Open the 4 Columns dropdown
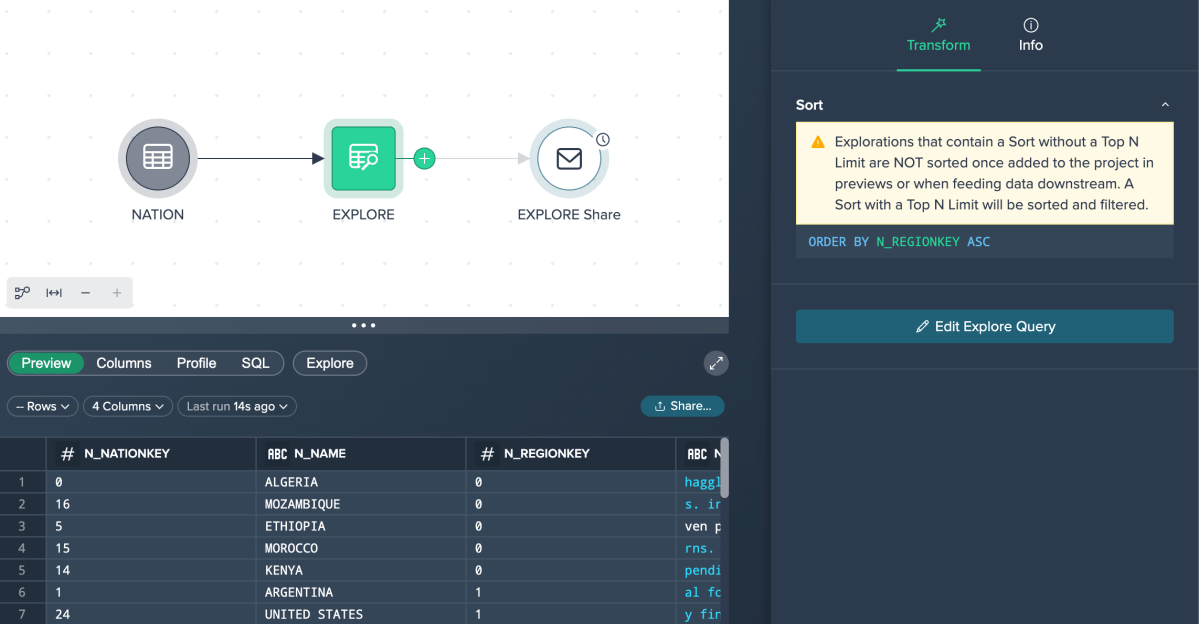1199x624 pixels. pos(128,406)
